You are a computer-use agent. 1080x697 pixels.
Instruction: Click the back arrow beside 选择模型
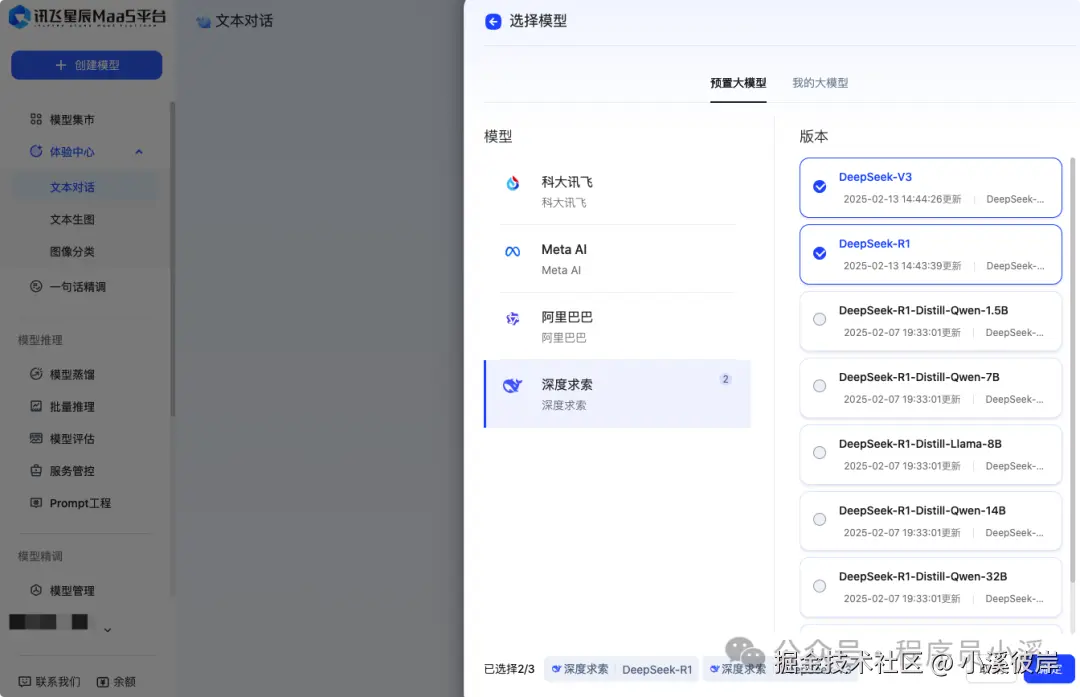pos(492,21)
